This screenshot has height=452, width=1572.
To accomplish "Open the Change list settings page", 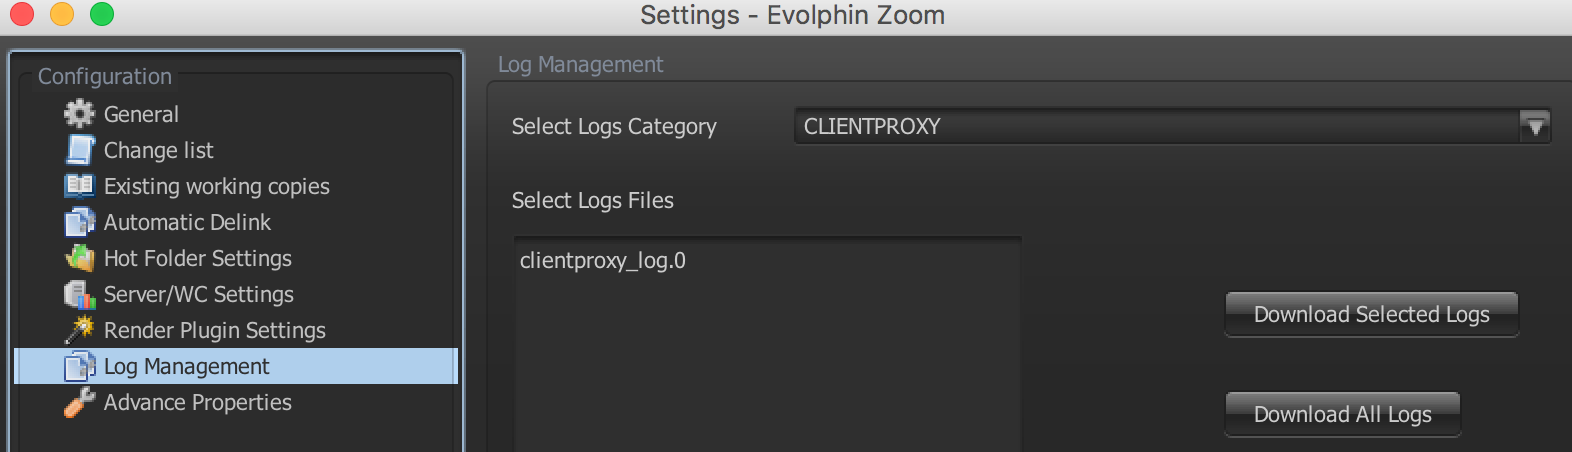I will click(159, 150).
